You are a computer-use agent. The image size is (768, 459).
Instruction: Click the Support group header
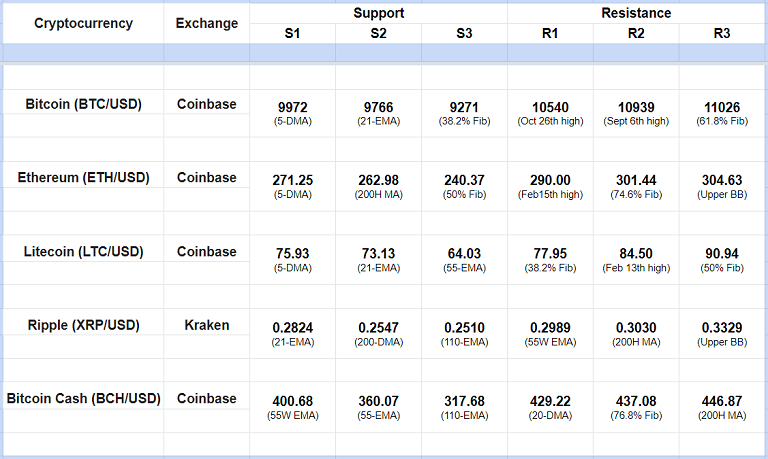pyautogui.click(x=378, y=13)
